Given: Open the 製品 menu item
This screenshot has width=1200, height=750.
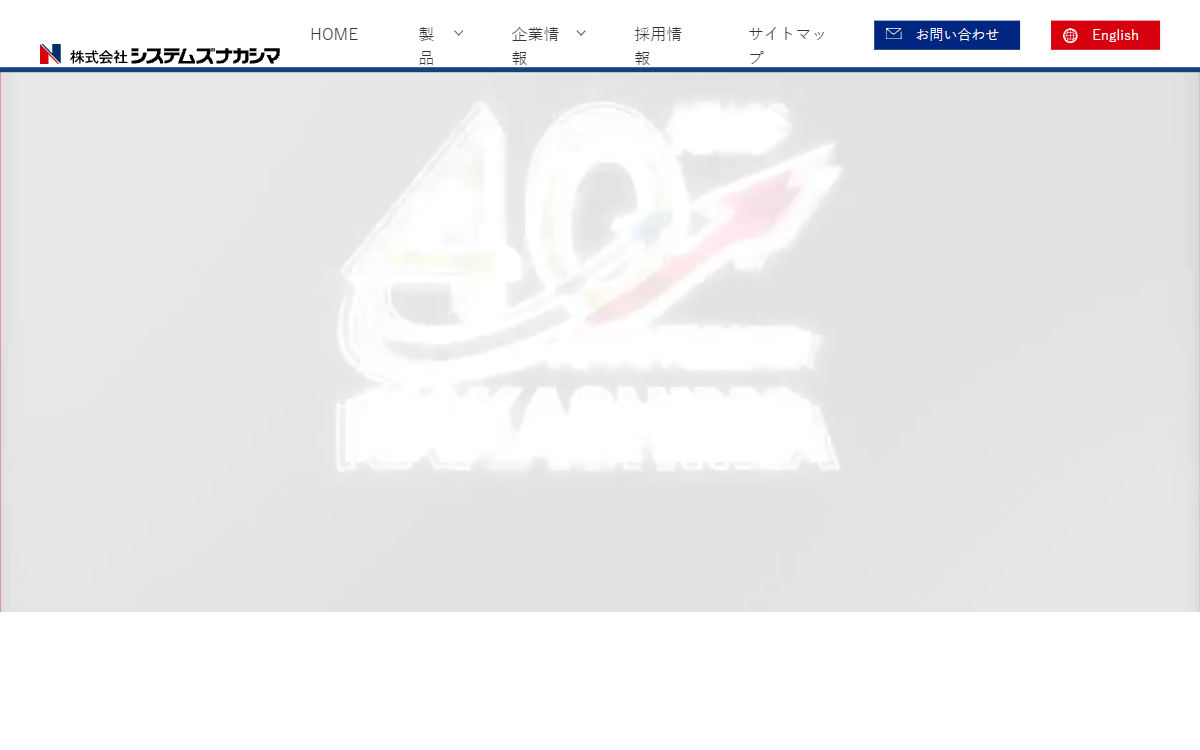Looking at the screenshot, I should 427,46.
